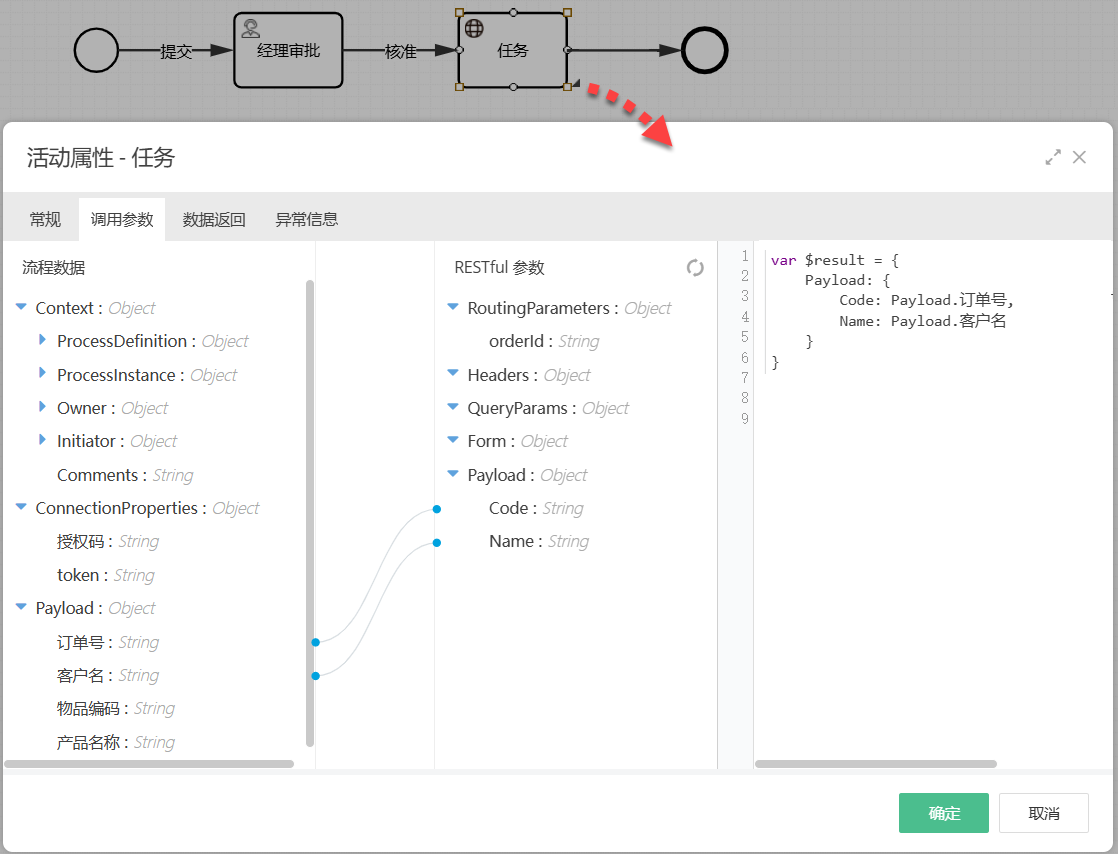Click the 取消 button

(1043, 813)
